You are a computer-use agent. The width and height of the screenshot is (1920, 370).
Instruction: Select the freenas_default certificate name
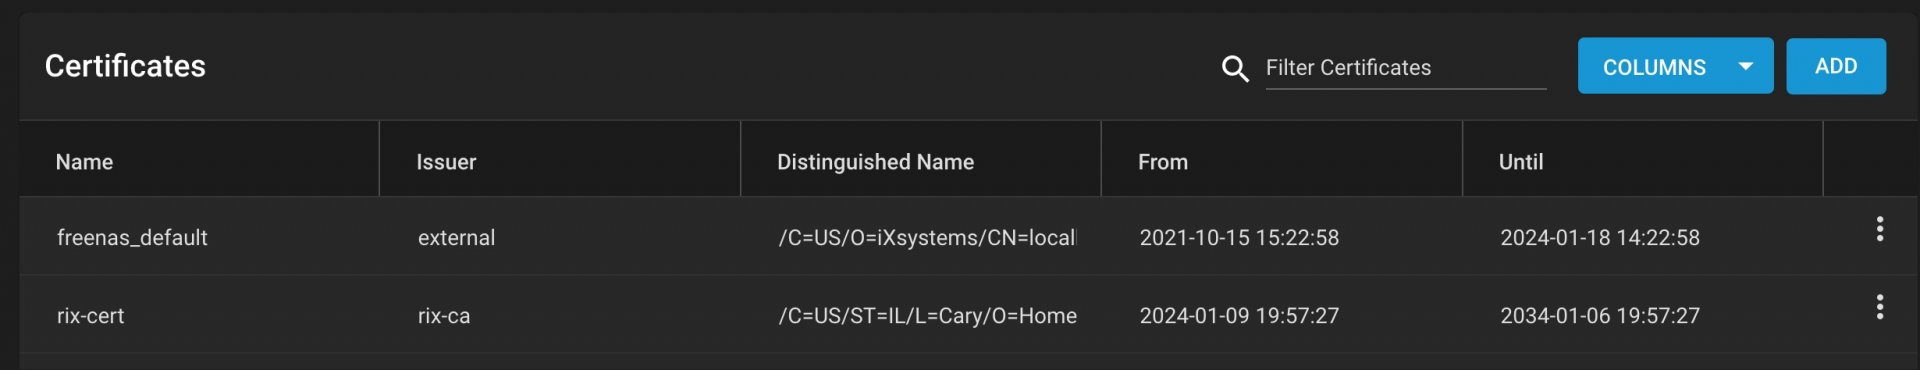pos(132,238)
